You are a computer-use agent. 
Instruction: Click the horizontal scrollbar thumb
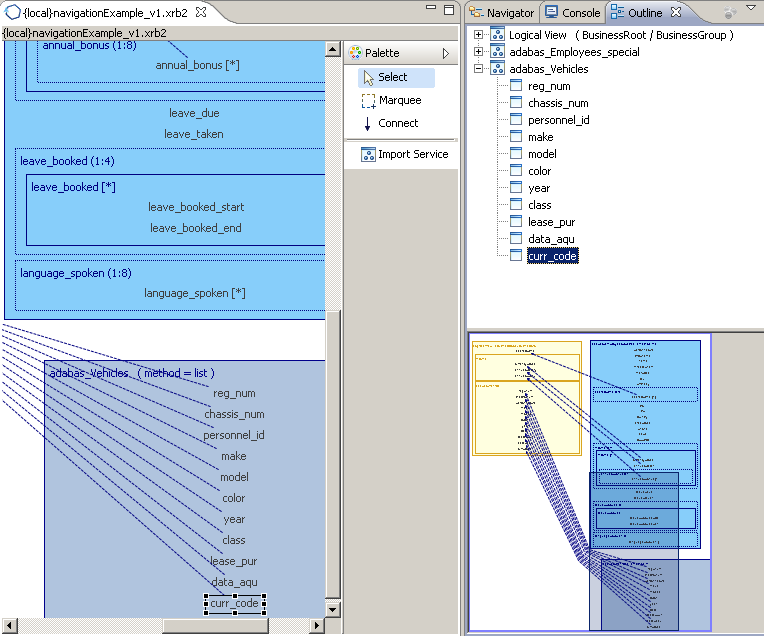(215, 625)
